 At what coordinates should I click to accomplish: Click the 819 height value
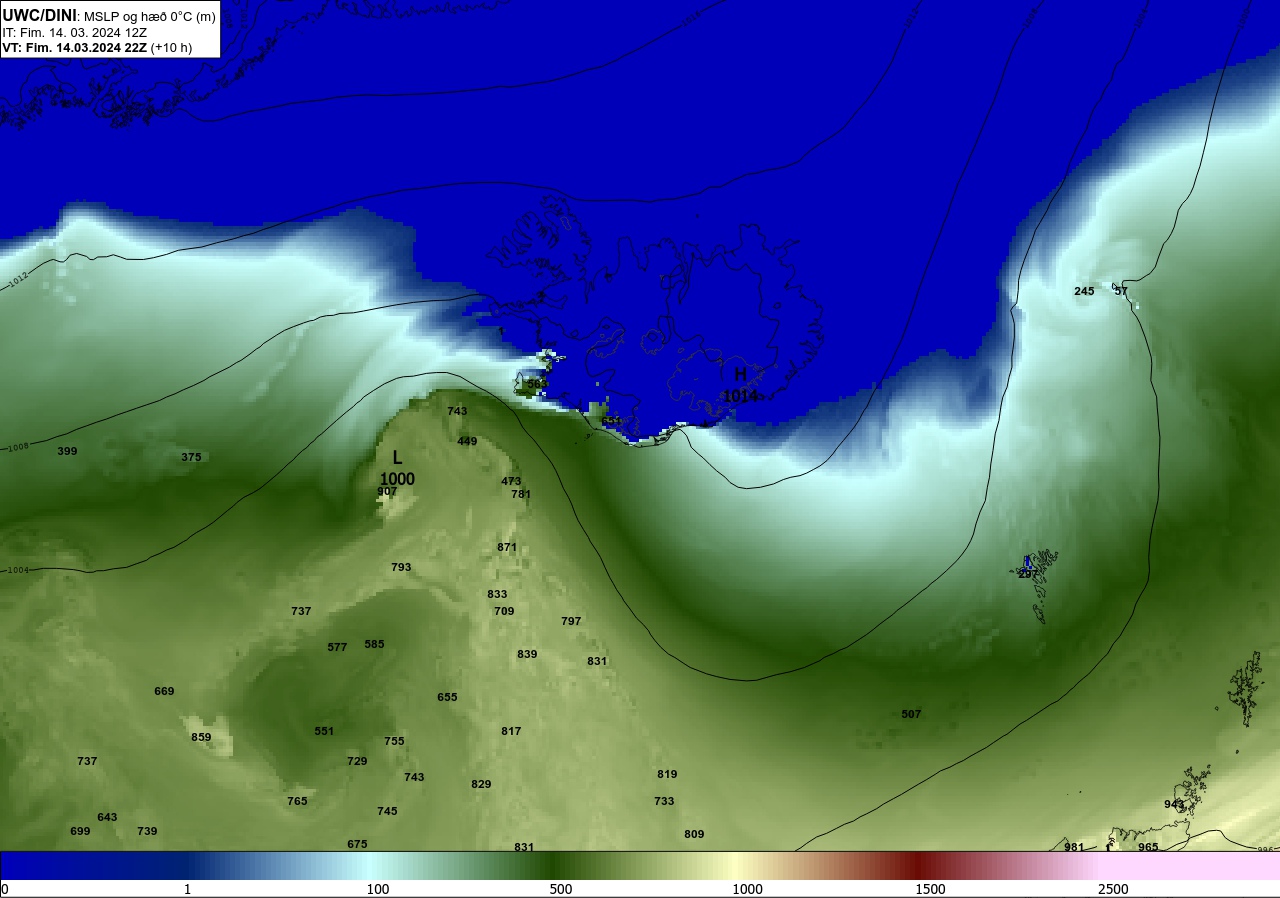pyautogui.click(x=667, y=774)
